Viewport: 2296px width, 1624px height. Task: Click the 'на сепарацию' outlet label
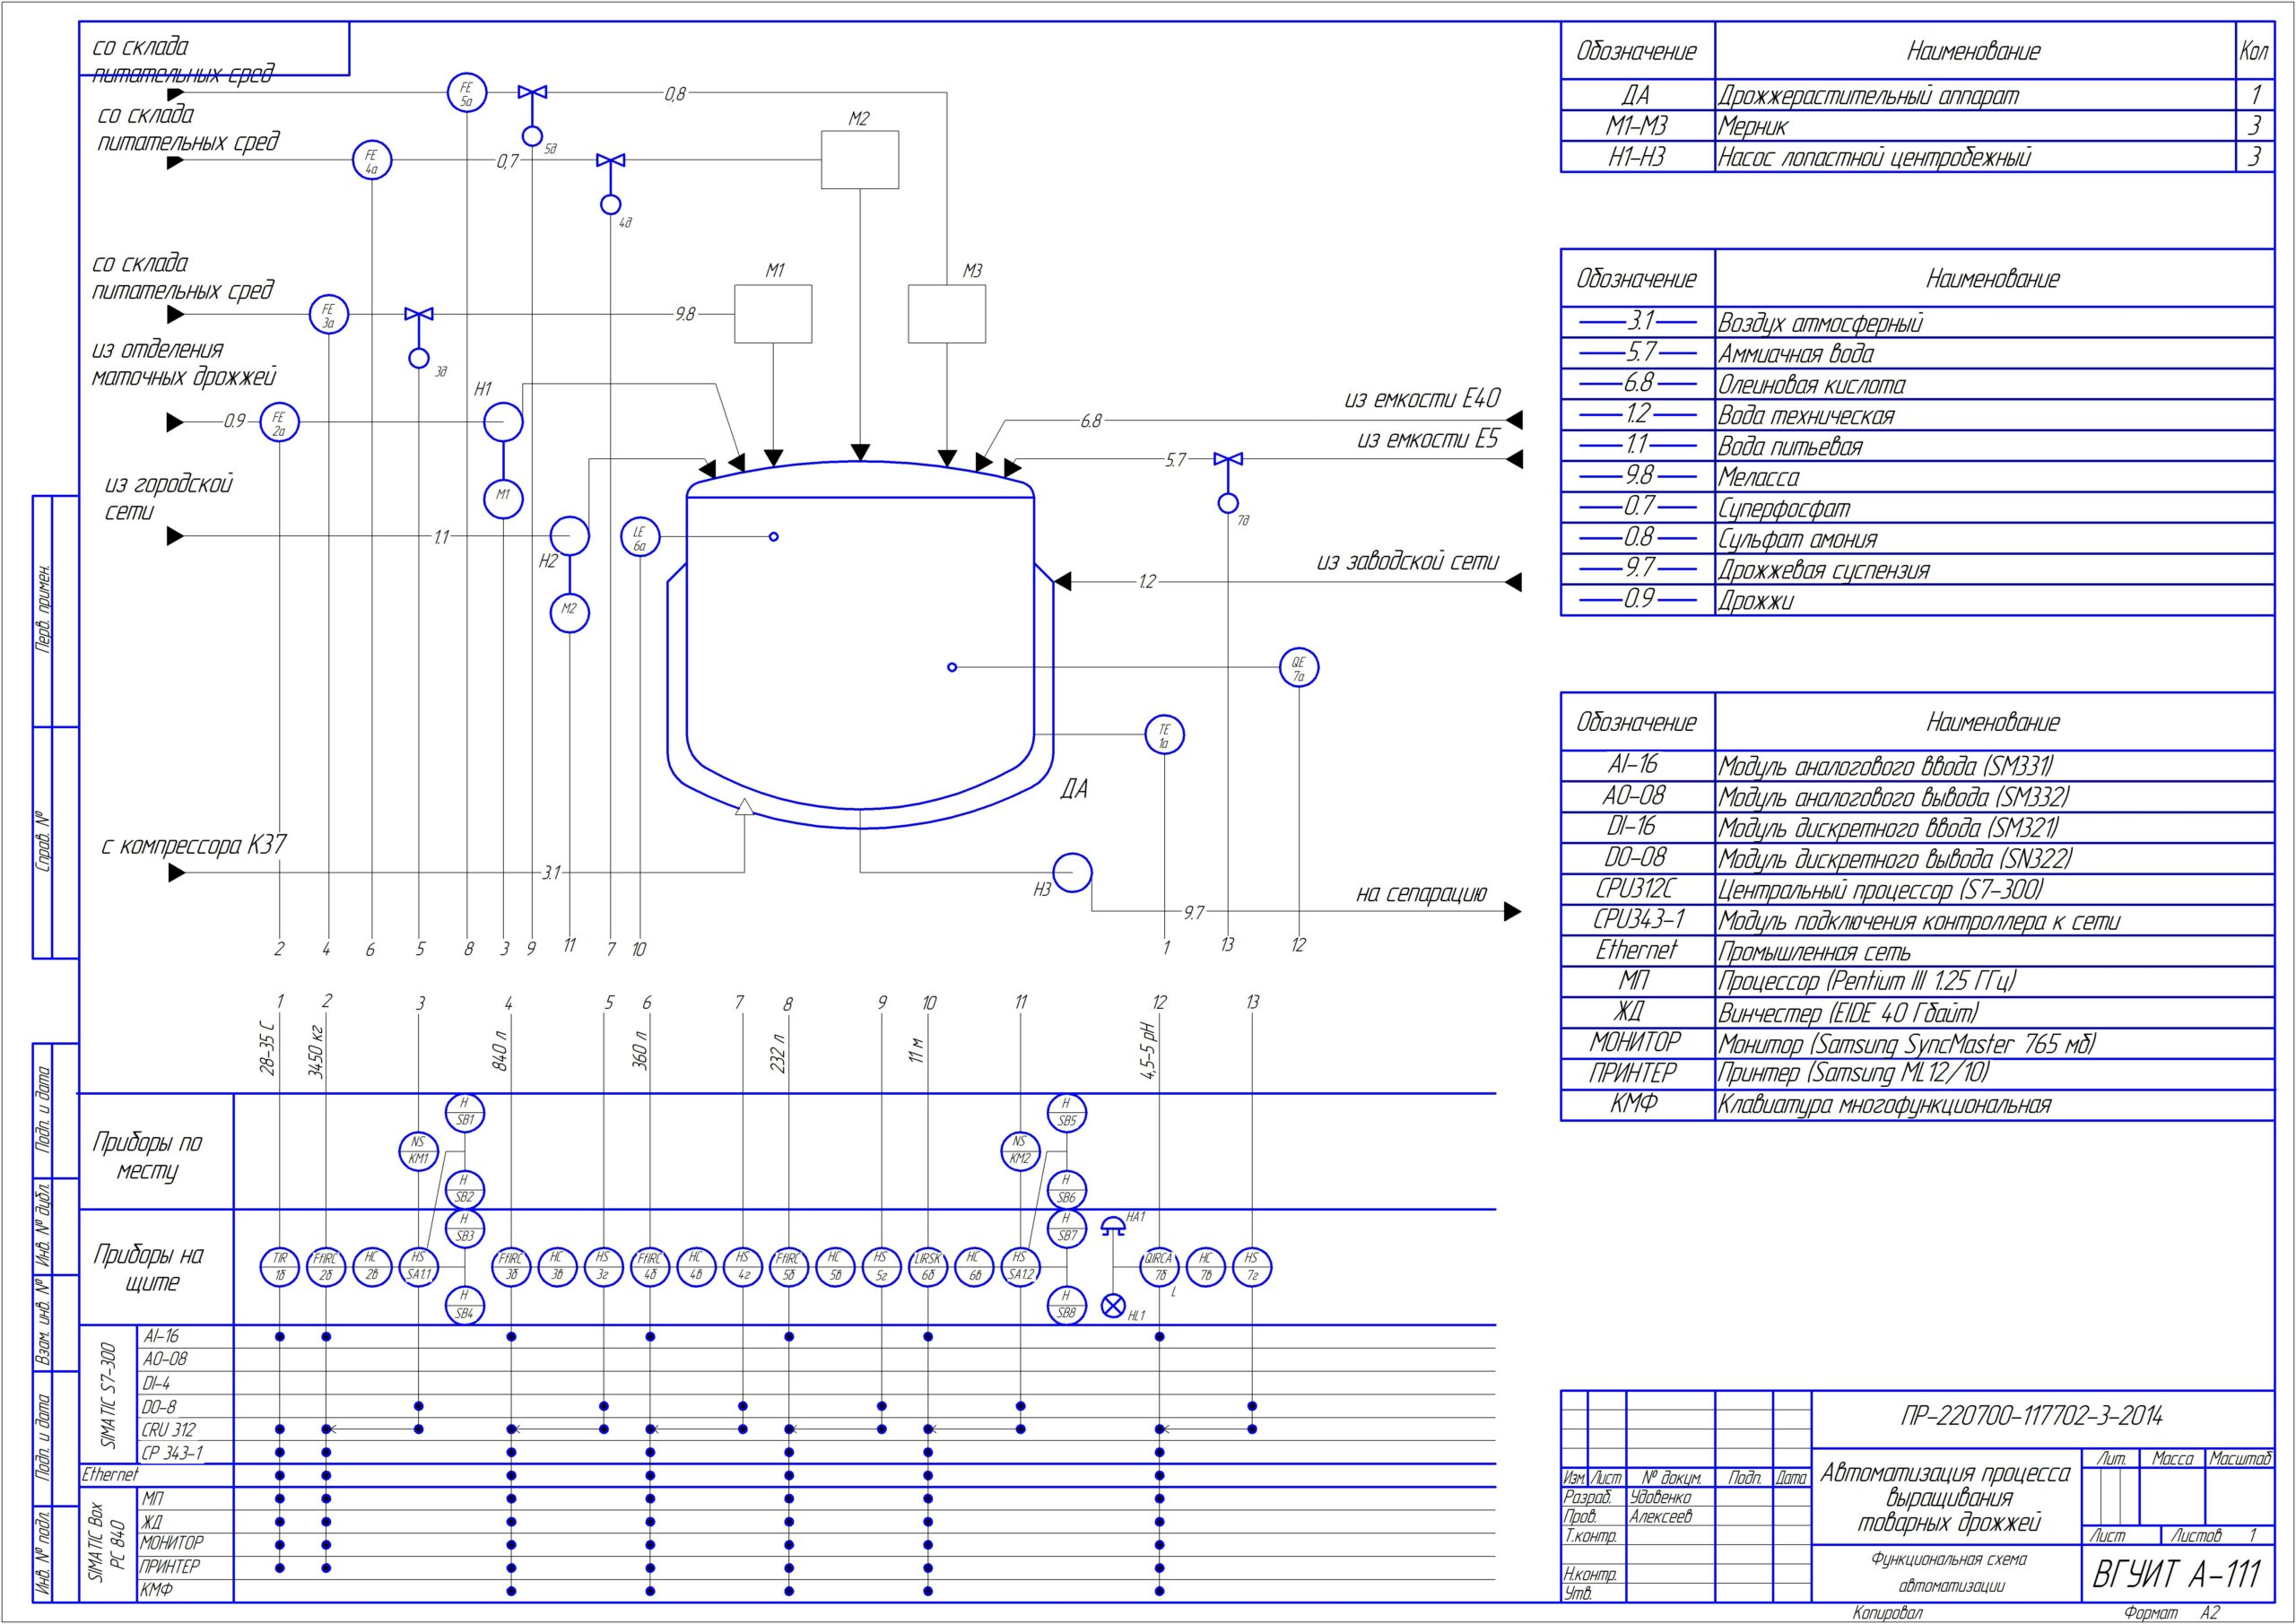(1421, 893)
